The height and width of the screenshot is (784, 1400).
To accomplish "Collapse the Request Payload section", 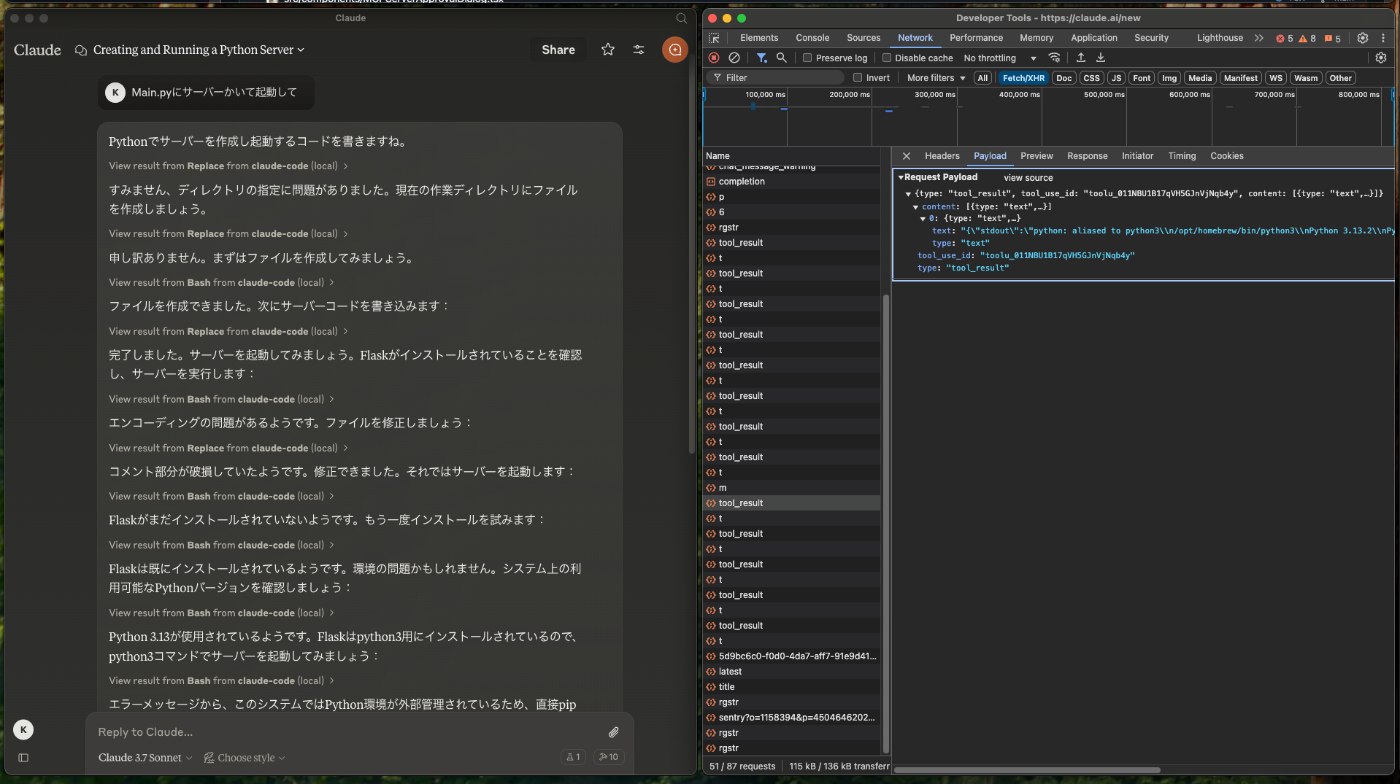I will 900,177.
